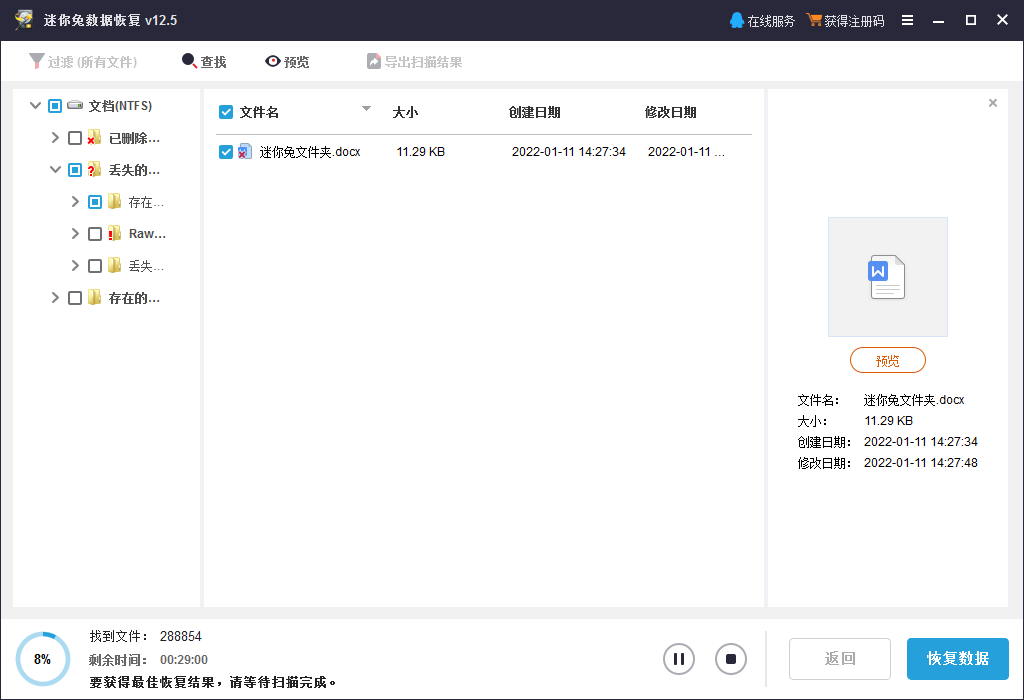Click the eye preview icon in toolbar
This screenshot has width=1024, height=700.
click(272, 61)
